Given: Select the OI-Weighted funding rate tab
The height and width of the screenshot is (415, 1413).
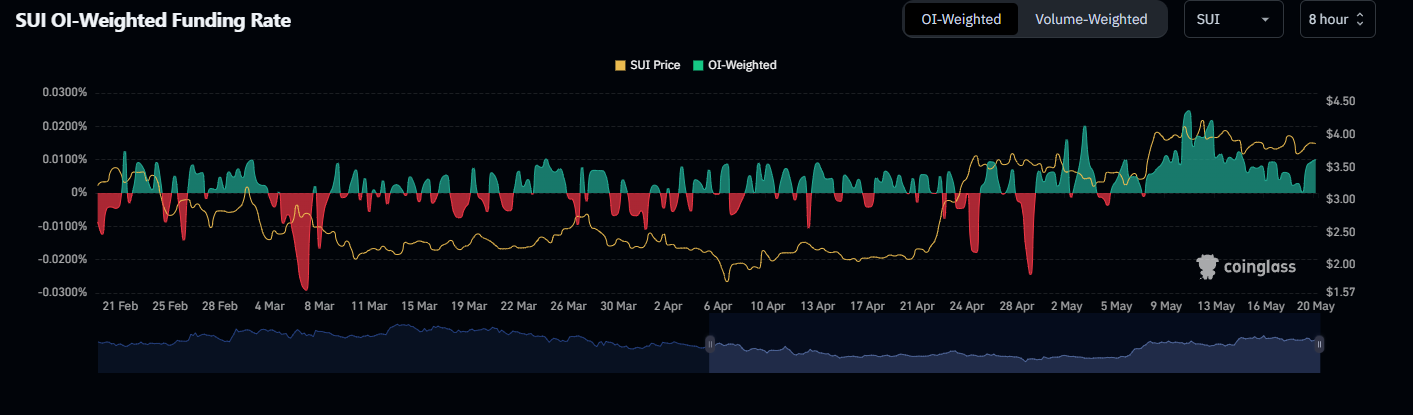Looking at the screenshot, I should 961,19.
